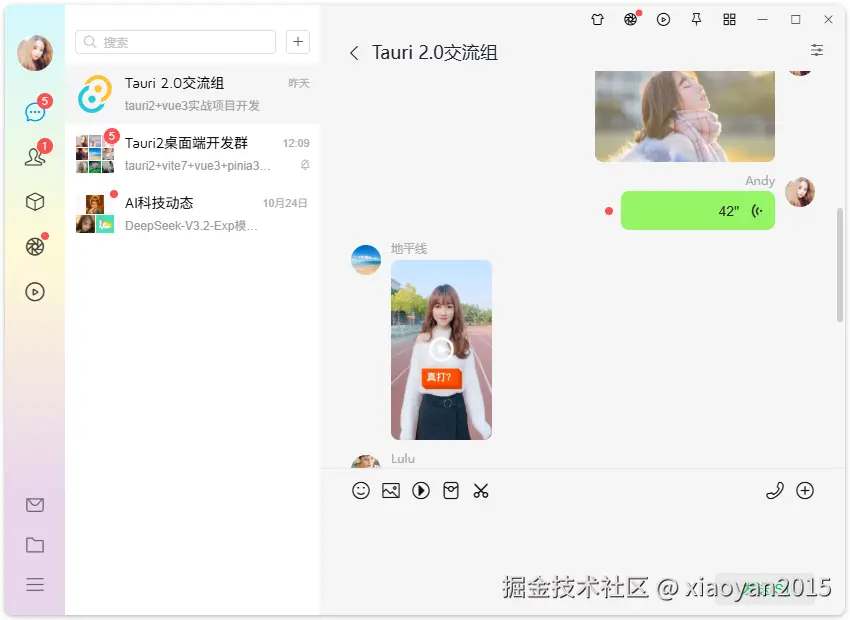Open the mail icon near the sidebar bottom
Screen dimensions: 850x620
[35, 505]
